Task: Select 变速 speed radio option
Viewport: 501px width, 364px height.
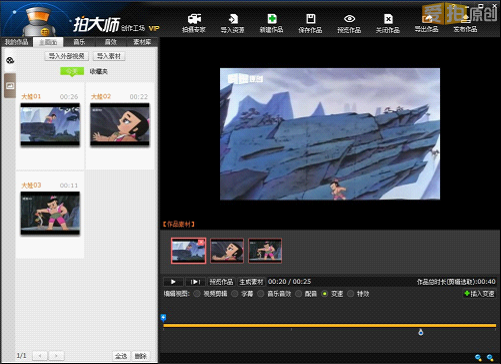Action: tap(324, 294)
